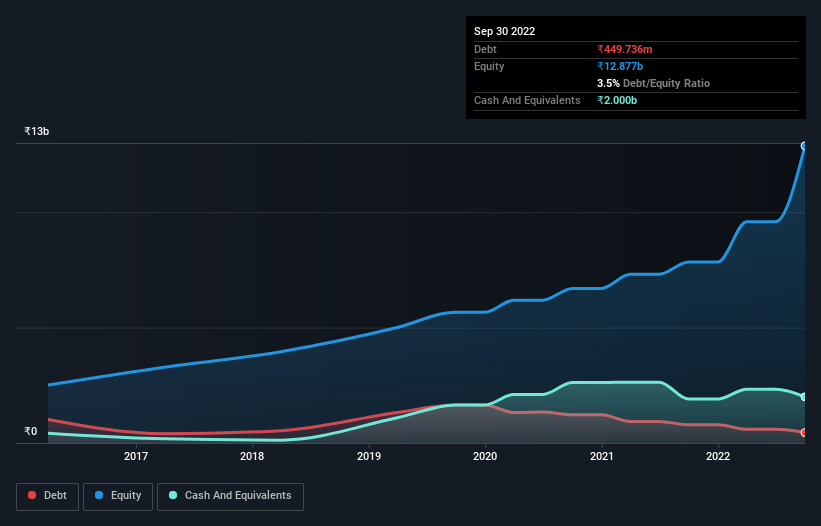Click Cash And Equivalents label in tooltip
The height and width of the screenshot is (526, 821).
527,100
